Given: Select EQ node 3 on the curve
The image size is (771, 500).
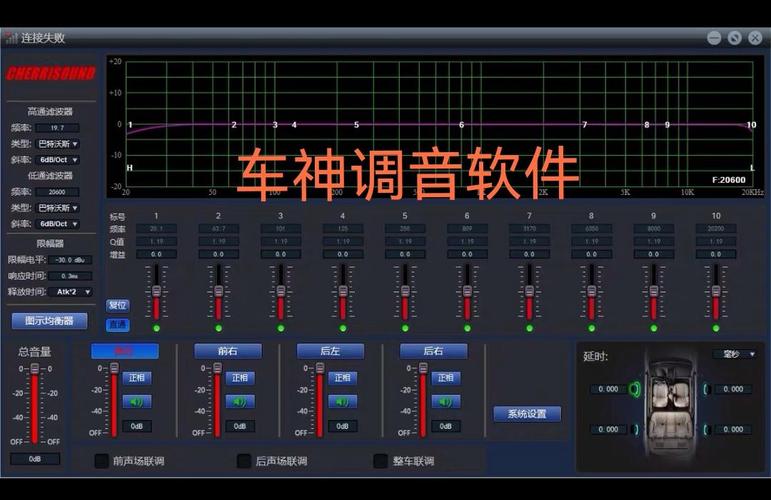Looking at the screenshot, I should [x=275, y=125].
